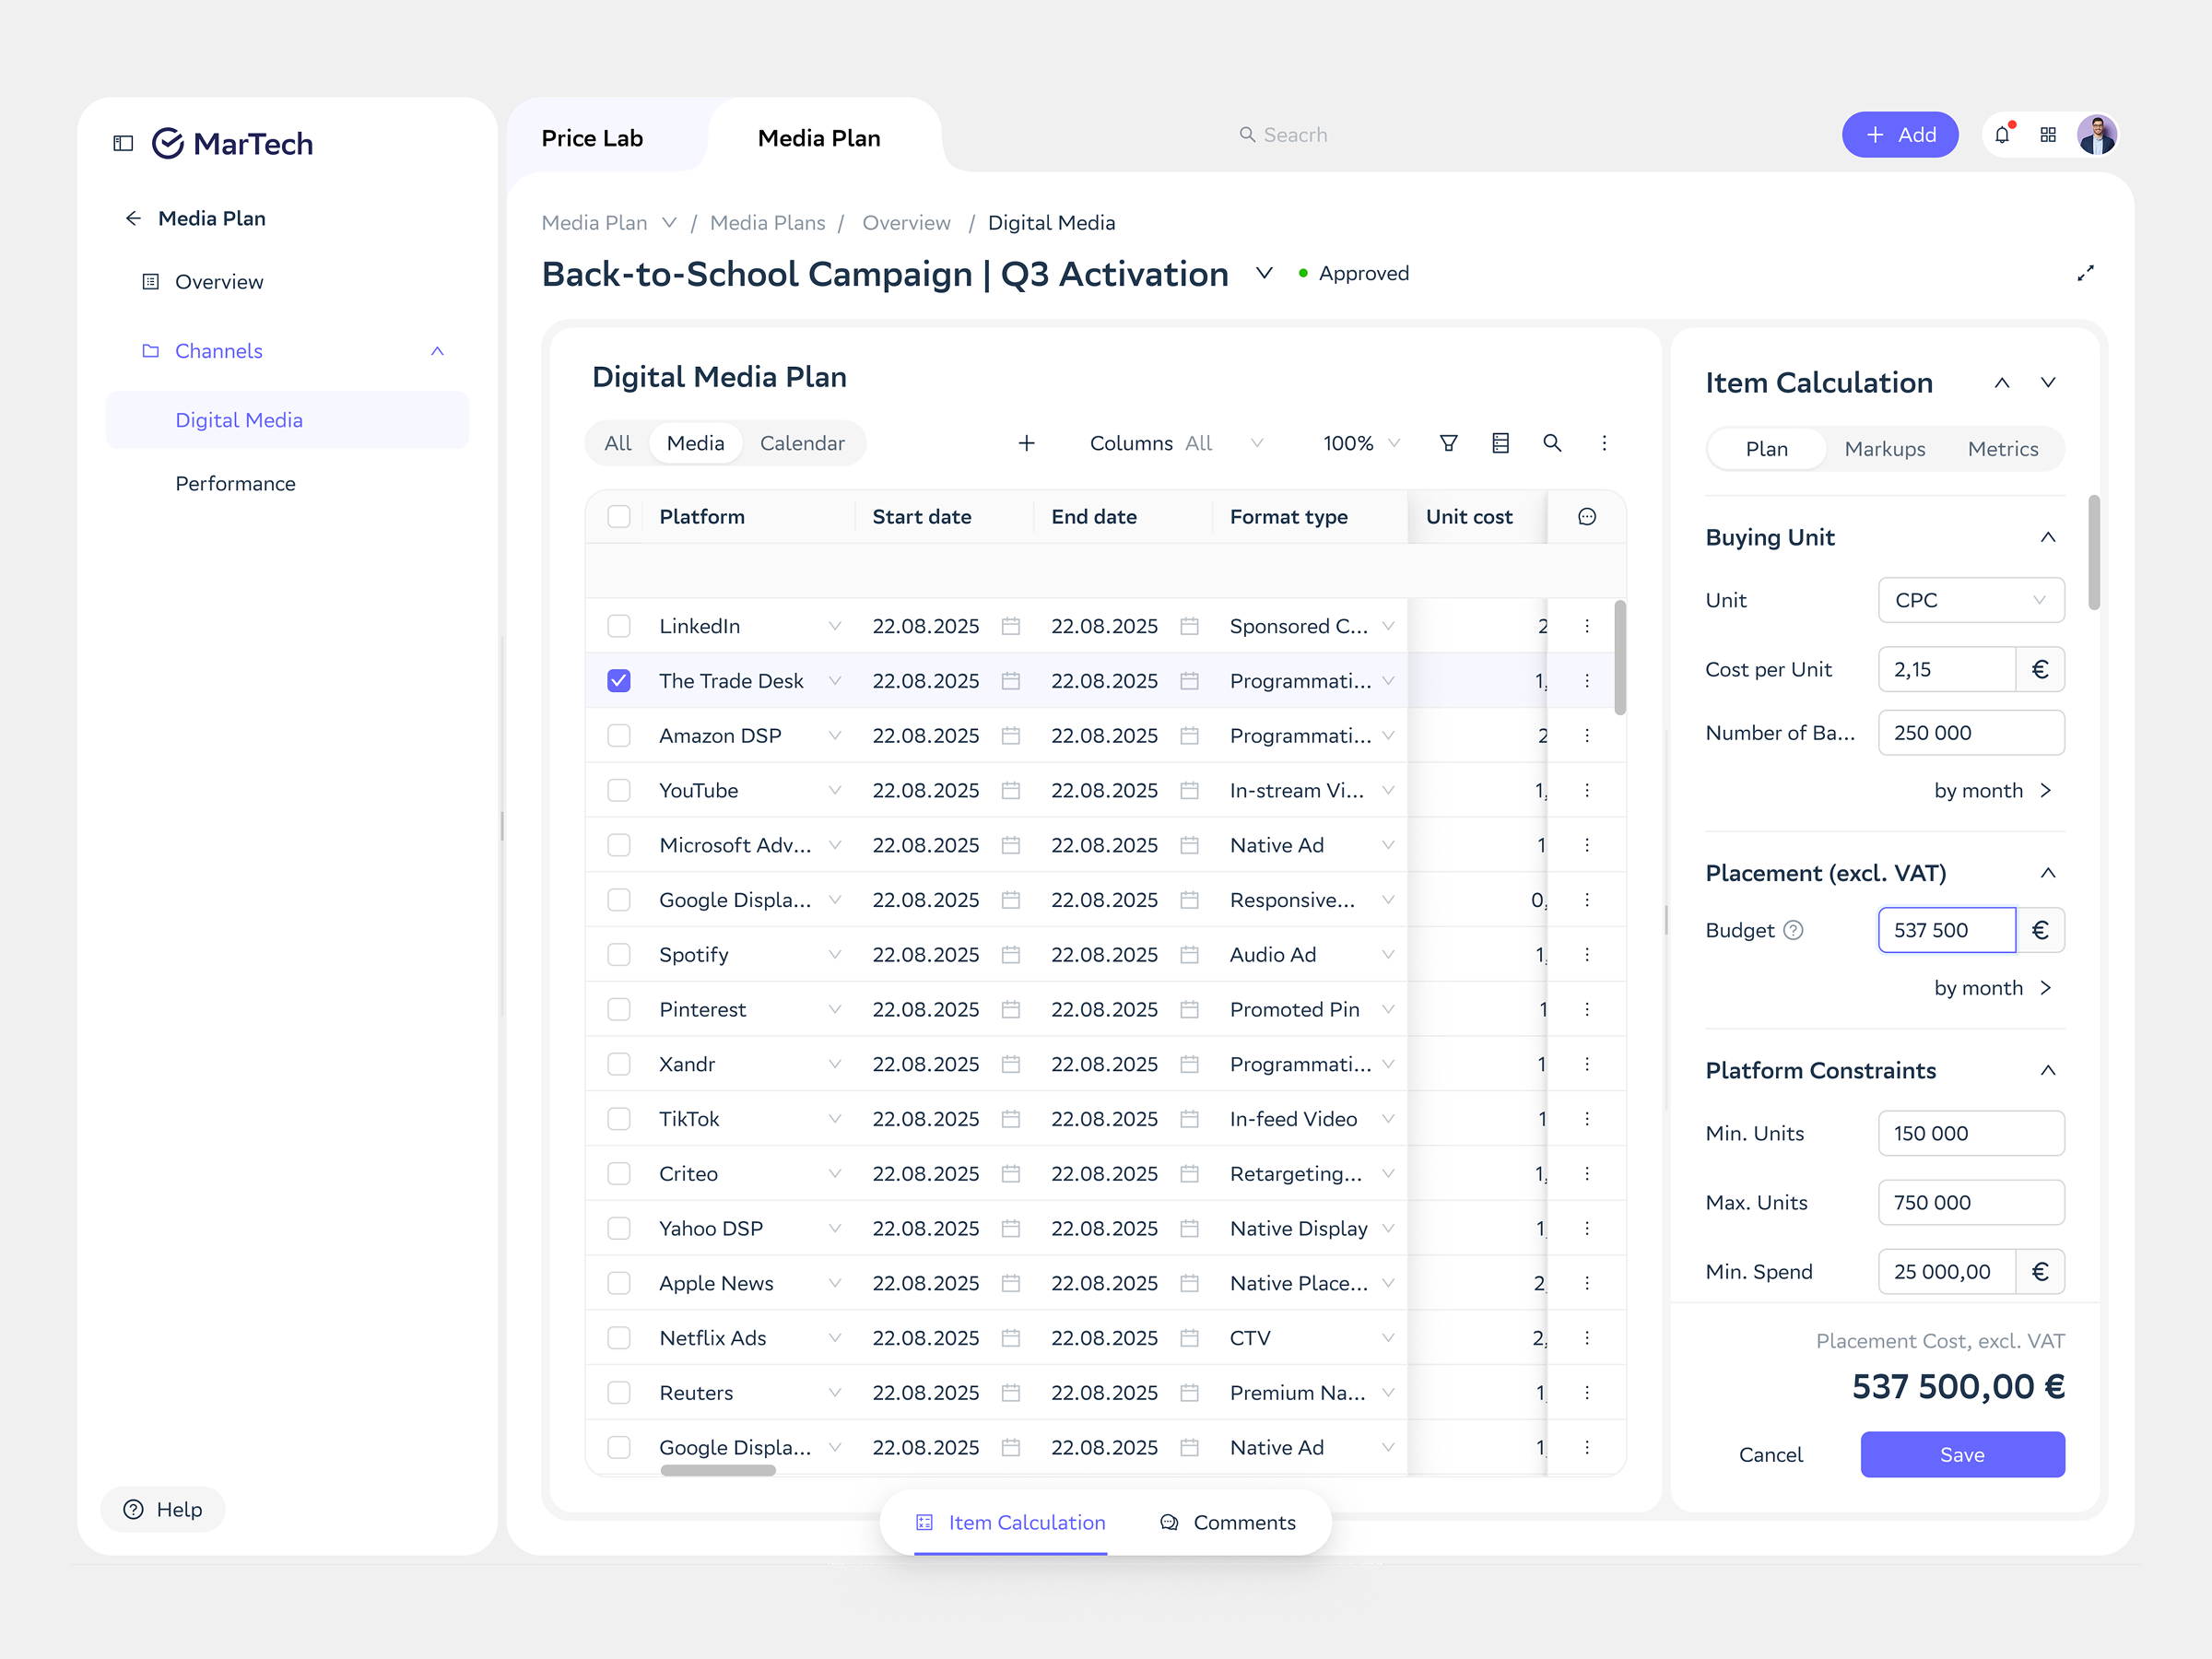Image resolution: width=2212 pixels, height=1659 pixels.
Task: Change row density icon
Action: tap(1500, 443)
